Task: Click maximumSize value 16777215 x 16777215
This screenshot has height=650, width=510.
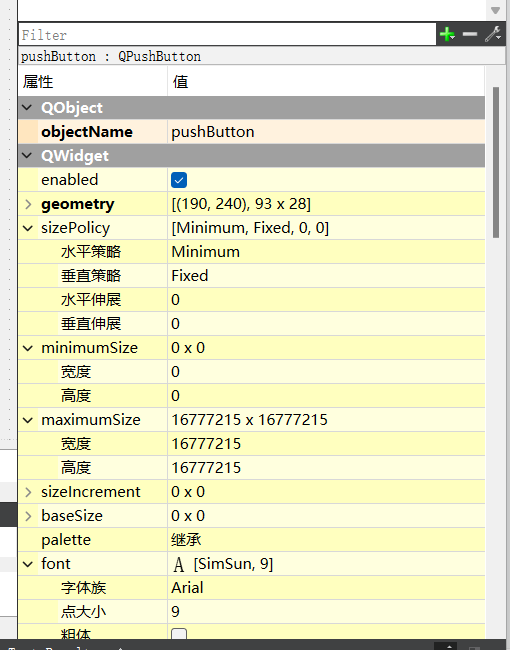Action: [326, 420]
